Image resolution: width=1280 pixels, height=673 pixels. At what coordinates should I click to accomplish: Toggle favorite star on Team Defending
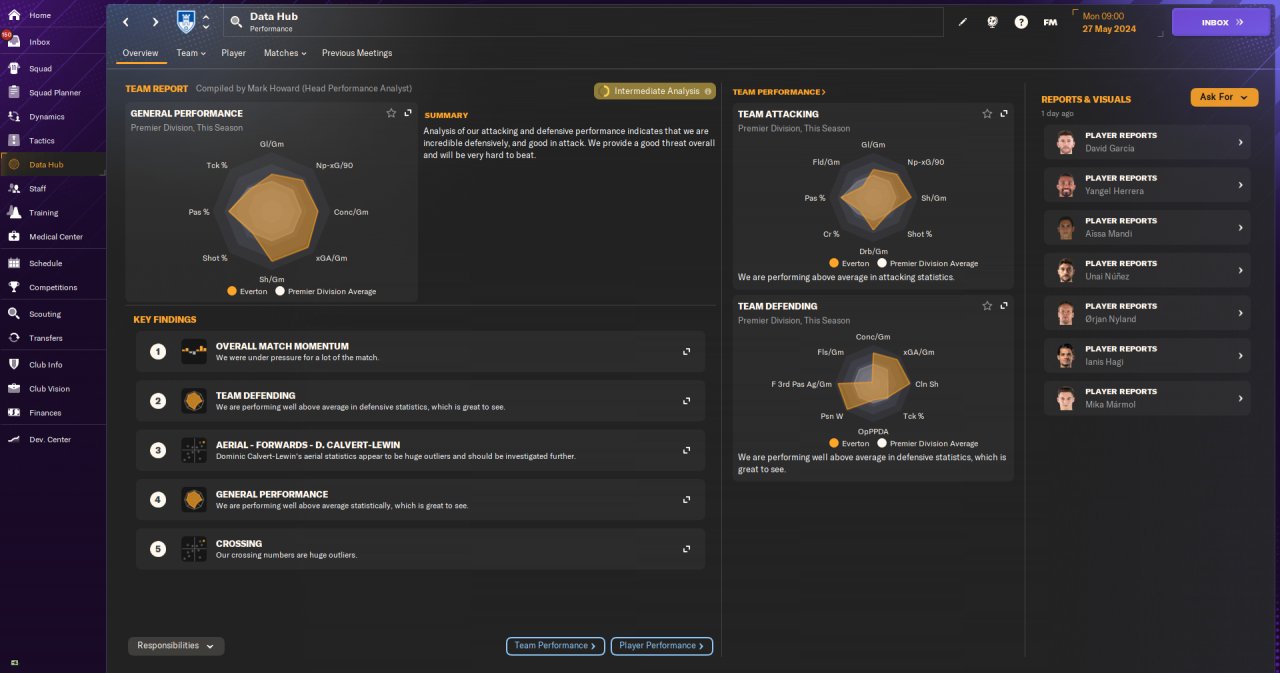[x=987, y=306]
